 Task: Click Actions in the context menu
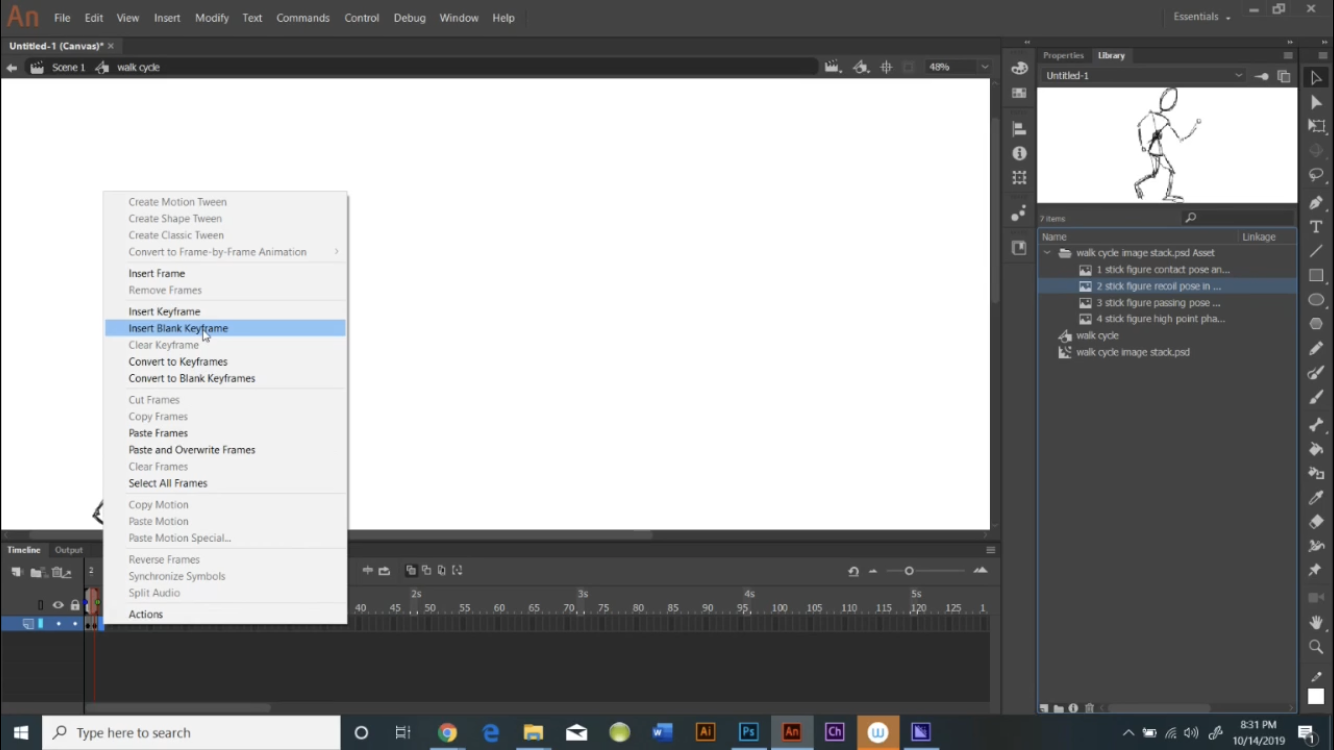tap(145, 613)
